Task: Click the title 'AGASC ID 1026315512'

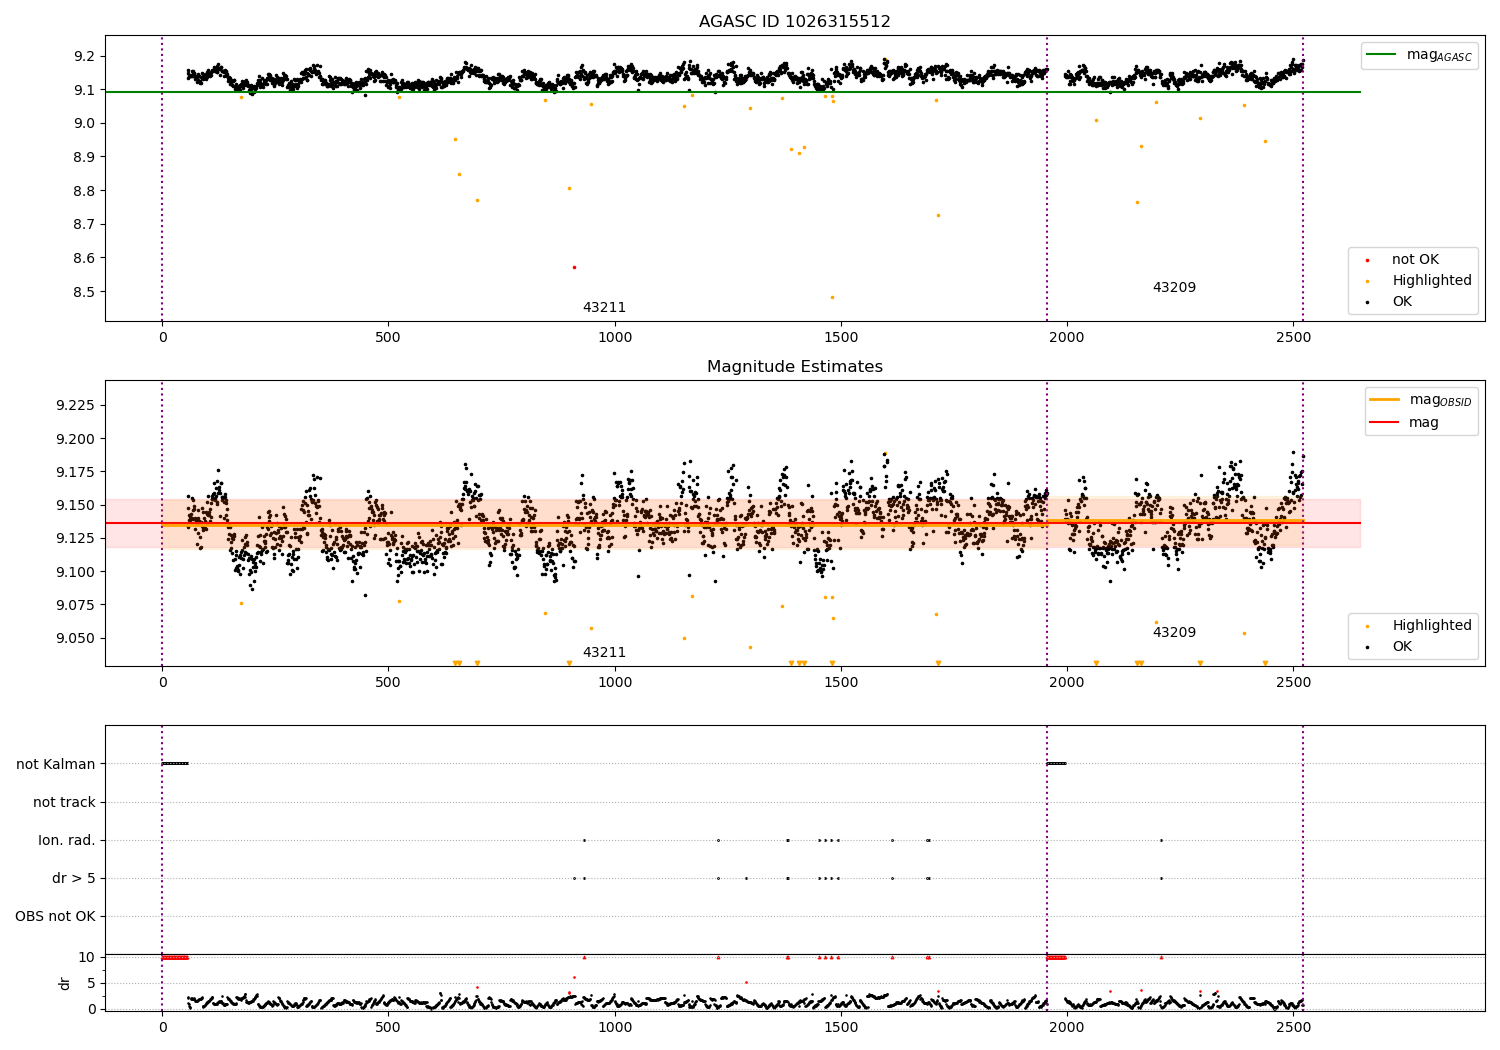Action: coord(794,21)
